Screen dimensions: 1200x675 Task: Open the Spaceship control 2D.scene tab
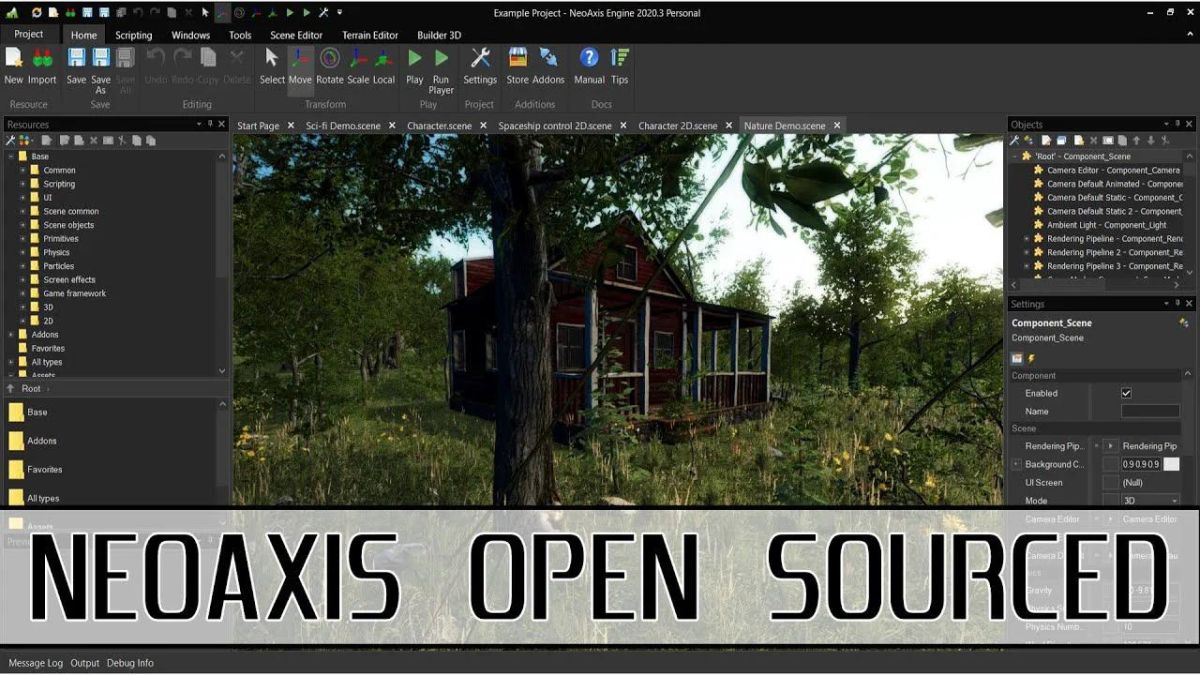tap(555, 126)
